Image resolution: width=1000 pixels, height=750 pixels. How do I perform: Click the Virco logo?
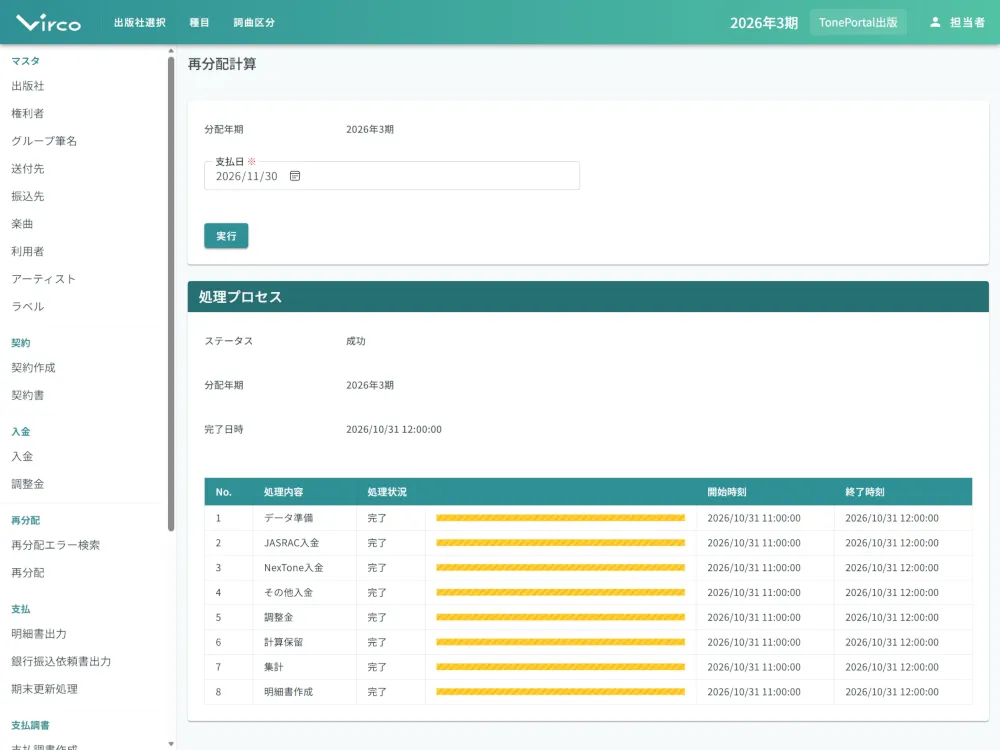click(48, 23)
